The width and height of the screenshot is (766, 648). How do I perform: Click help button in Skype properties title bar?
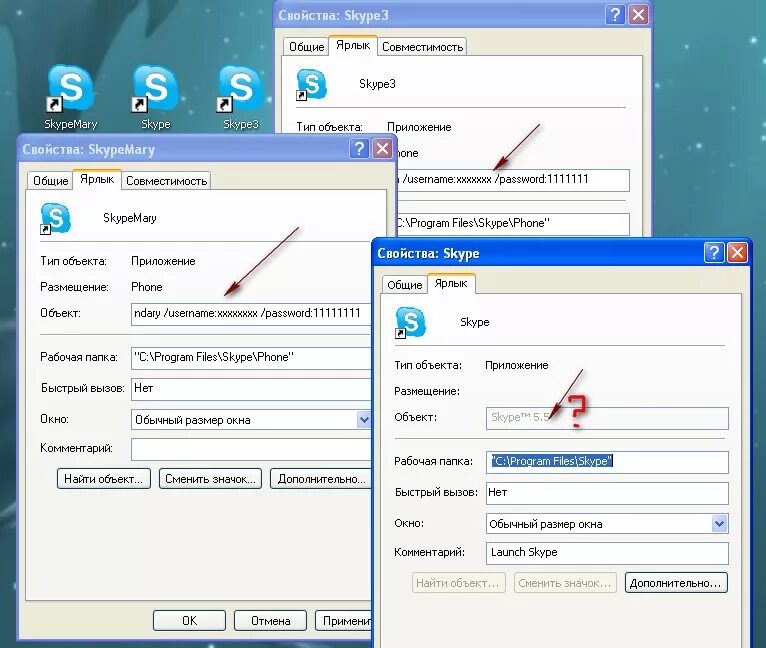[714, 253]
